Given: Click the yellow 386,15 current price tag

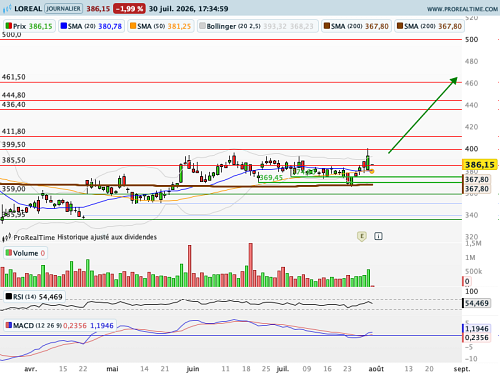Looking at the screenshot, I should pyautogui.click(x=480, y=165).
